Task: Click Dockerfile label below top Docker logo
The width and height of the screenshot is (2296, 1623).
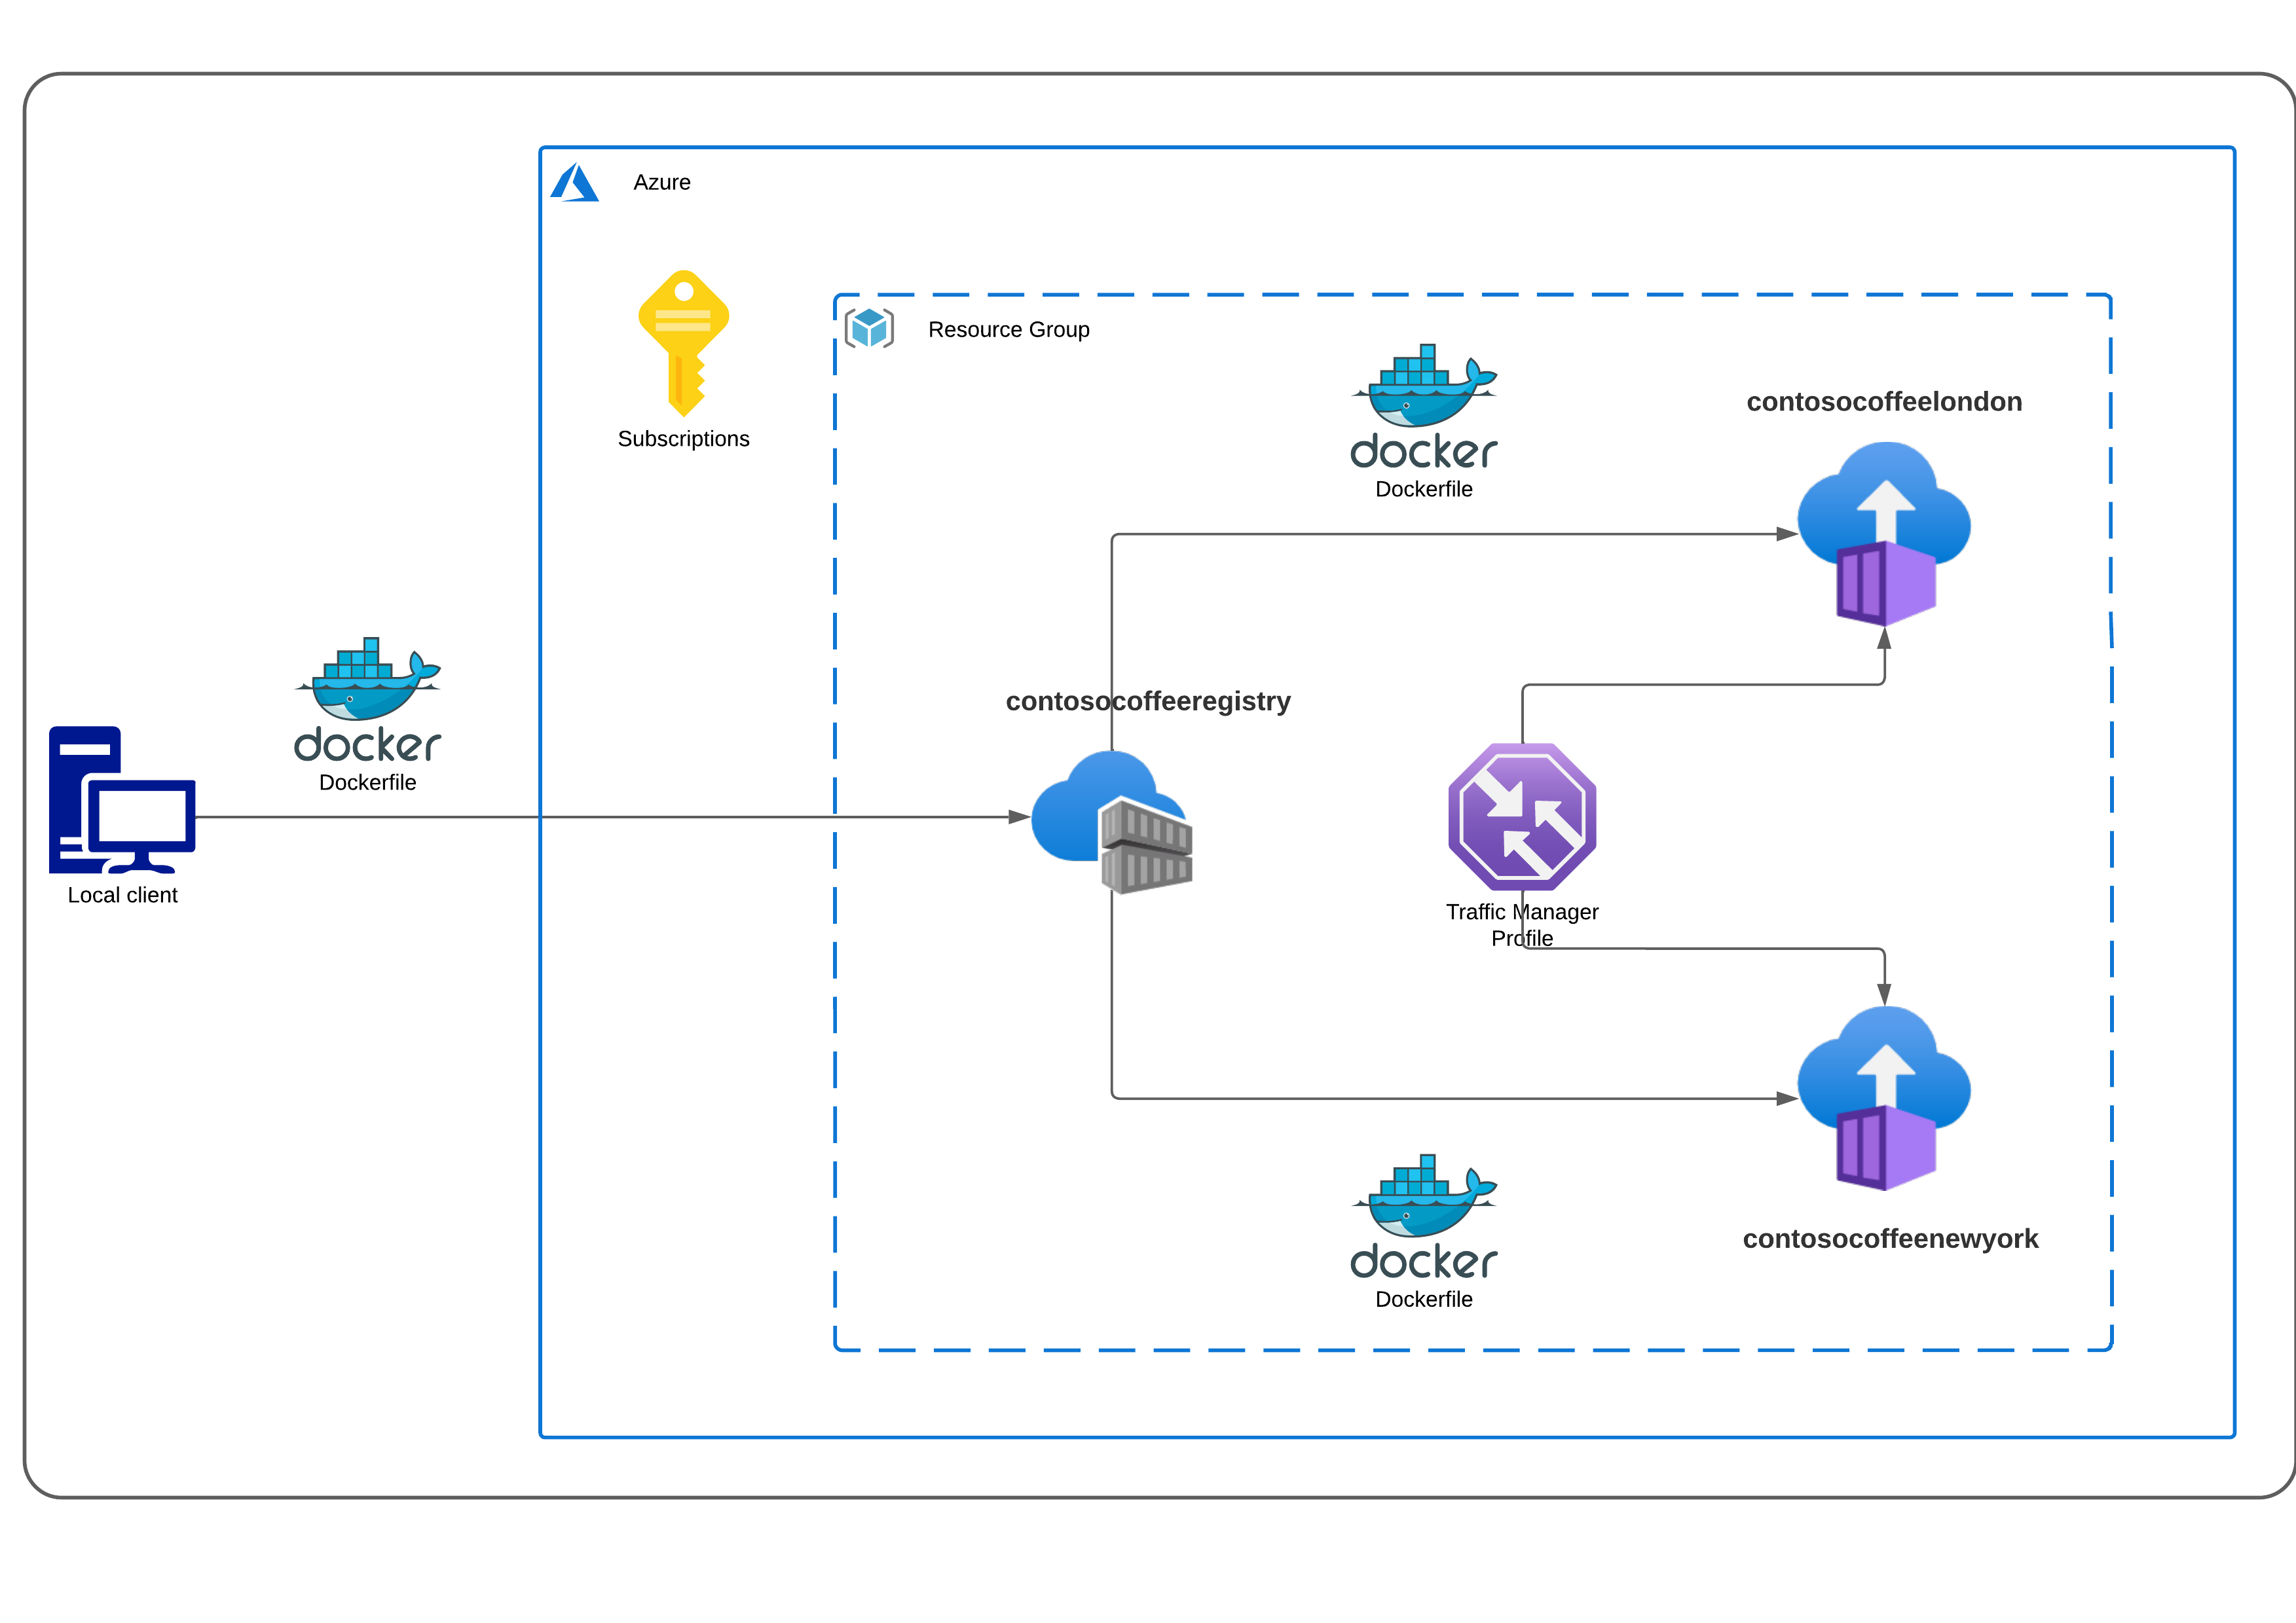Action: pos(1424,489)
